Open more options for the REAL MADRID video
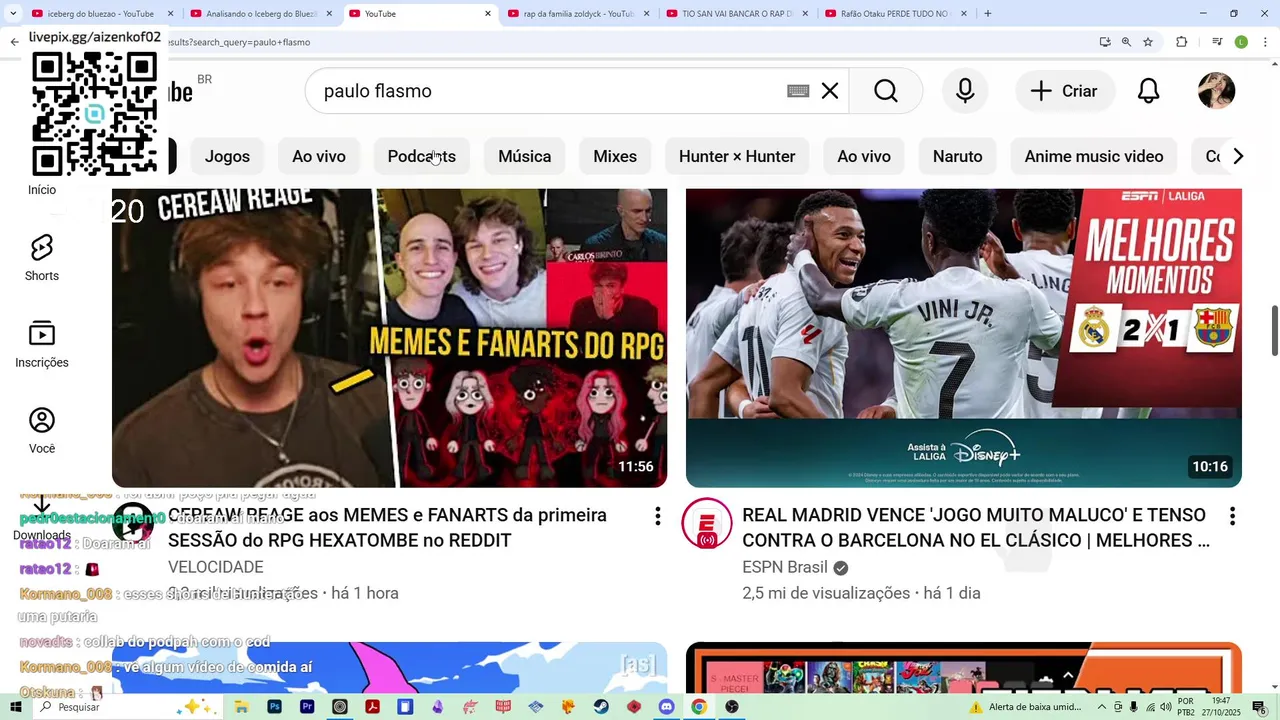Viewport: 1280px width, 720px height. 1232,516
